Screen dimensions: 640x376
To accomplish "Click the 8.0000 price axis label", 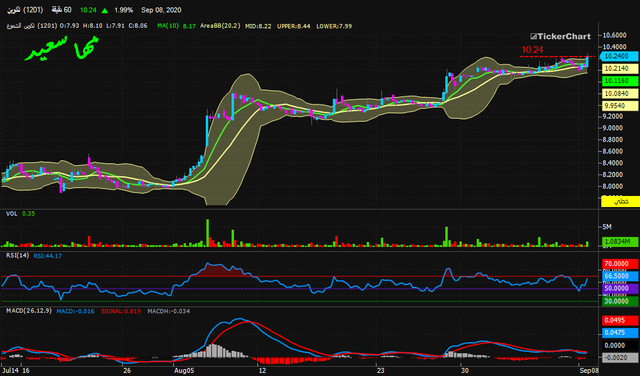I will (x=614, y=186).
